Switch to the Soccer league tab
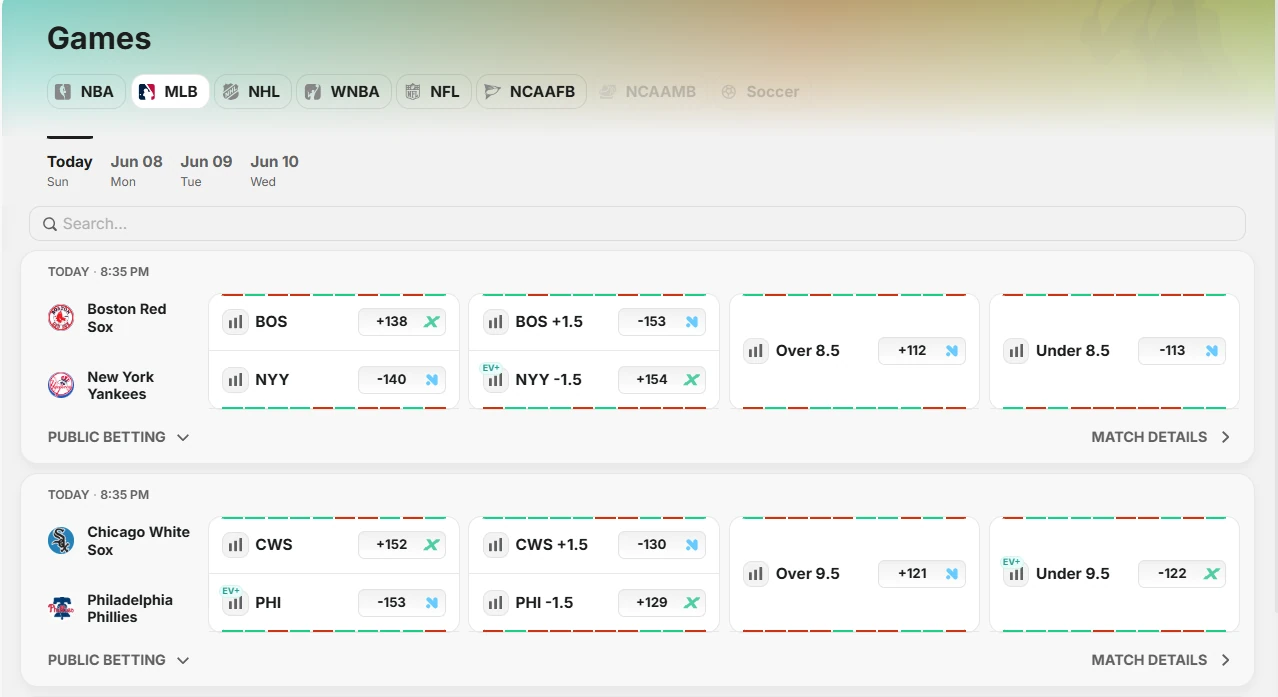 point(761,92)
